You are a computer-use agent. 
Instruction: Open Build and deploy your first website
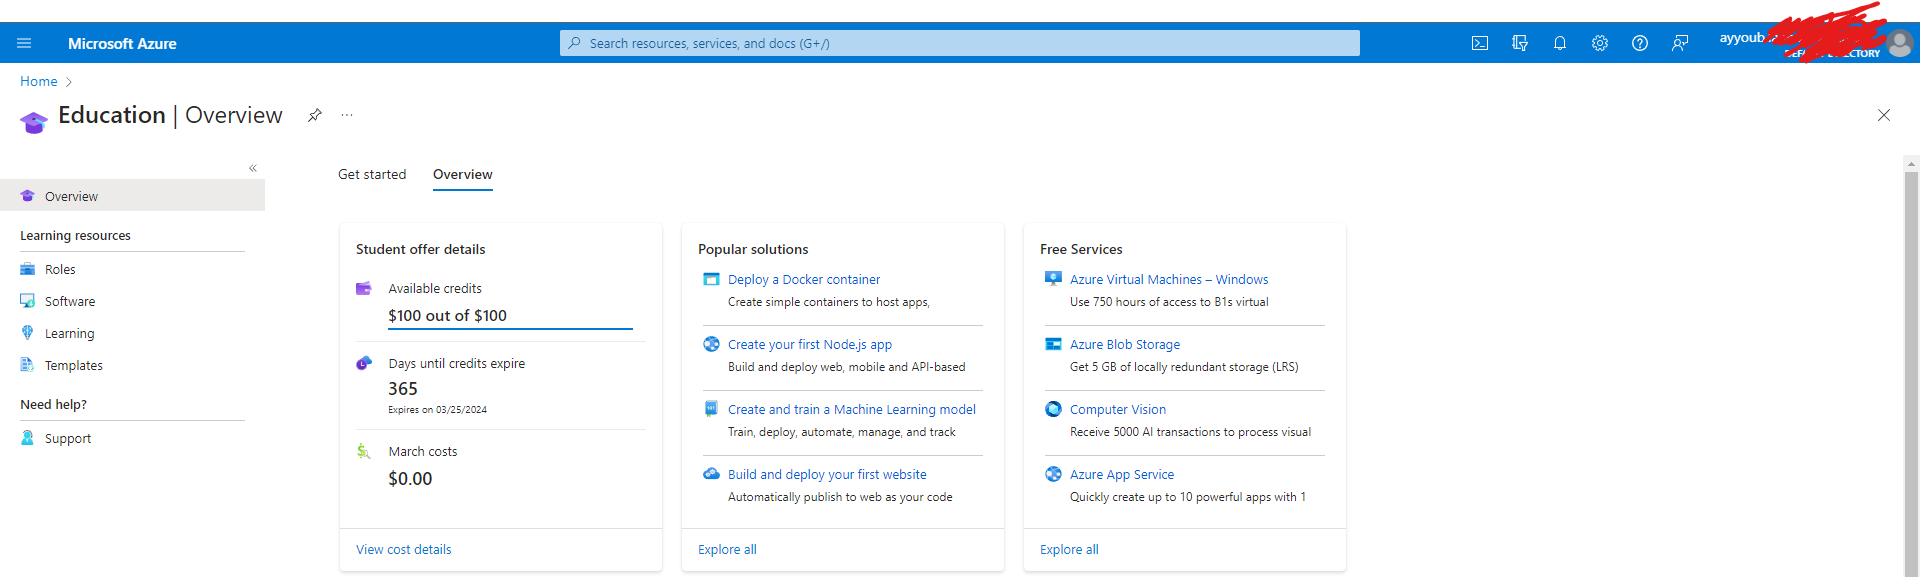coord(827,474)
